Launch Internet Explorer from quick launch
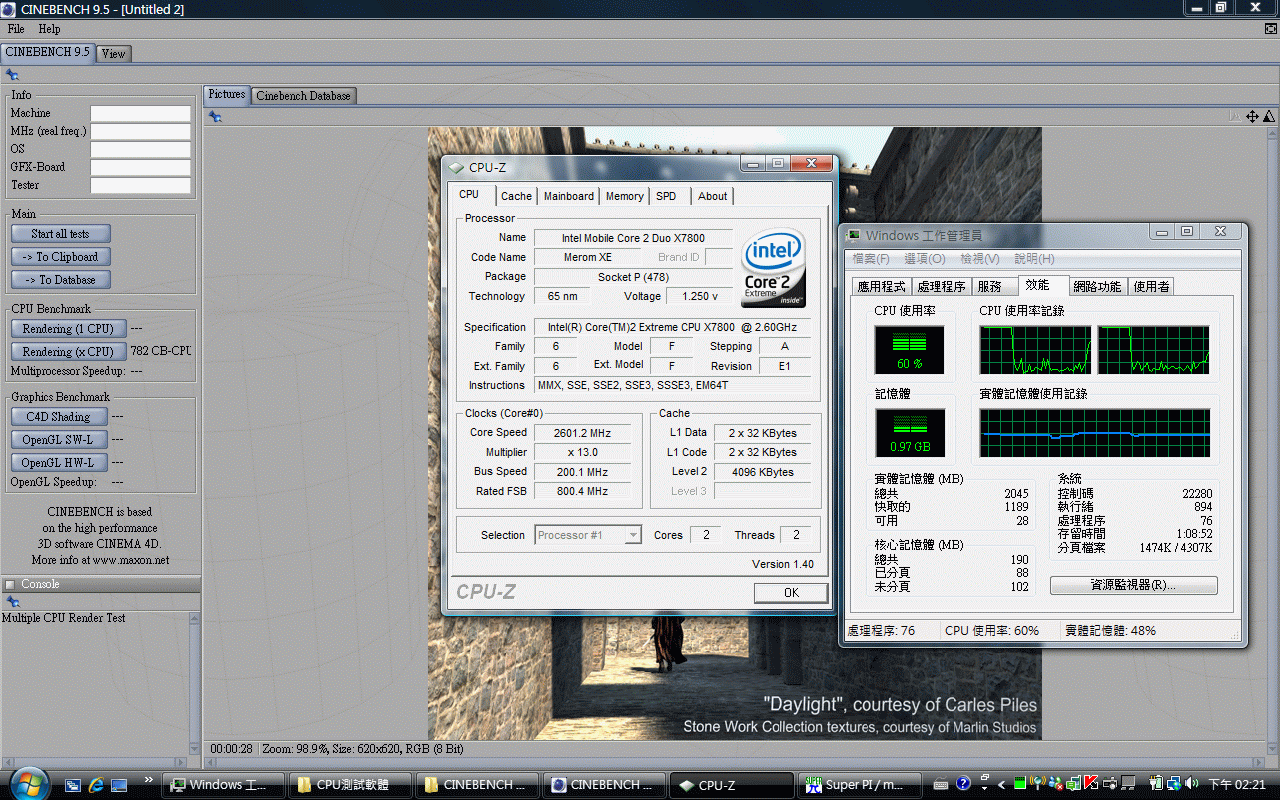This screenshot has height=800, width=1280. (96, 785)
